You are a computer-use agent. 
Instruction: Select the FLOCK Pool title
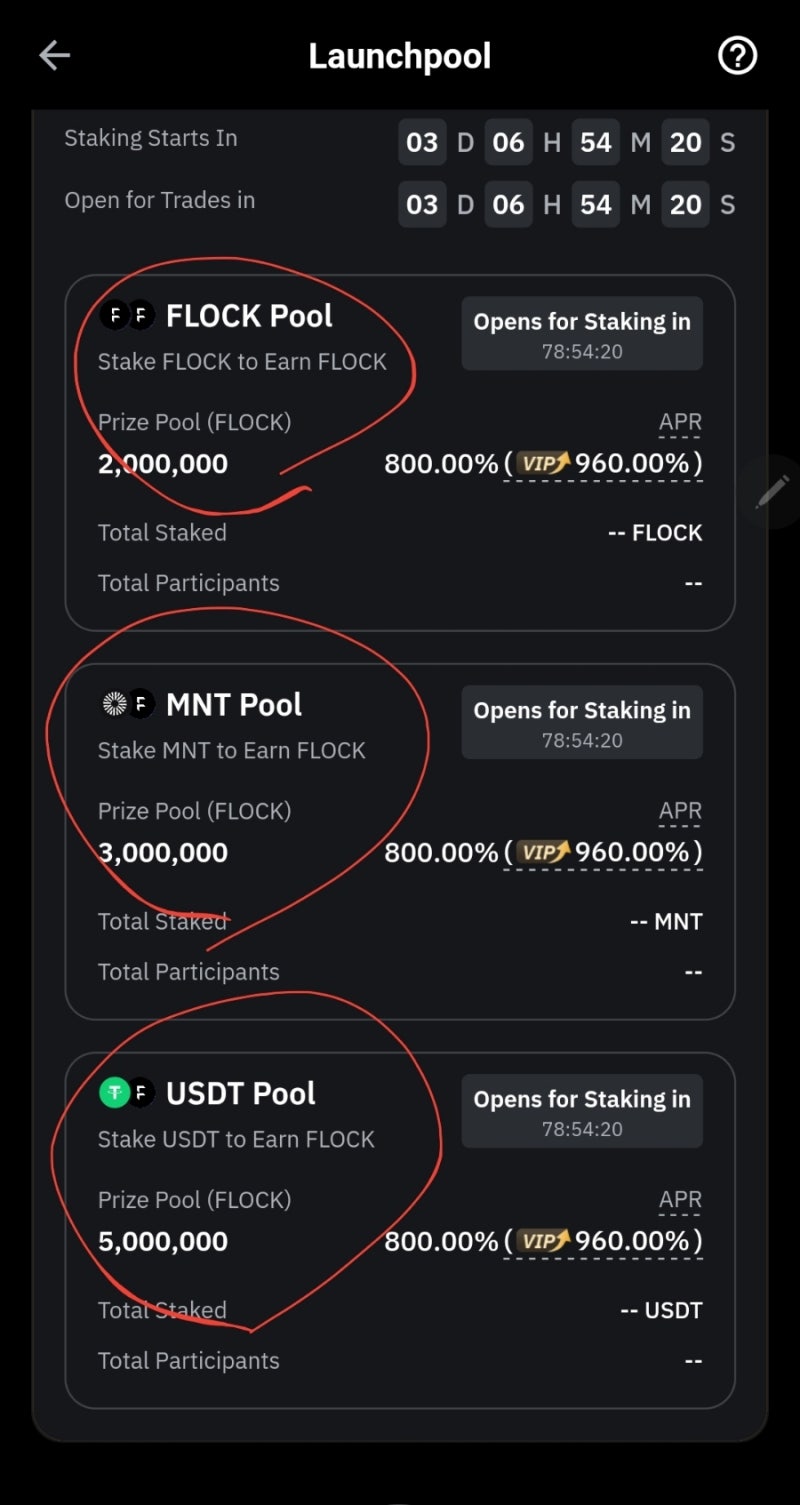click(x=249, y=316)
